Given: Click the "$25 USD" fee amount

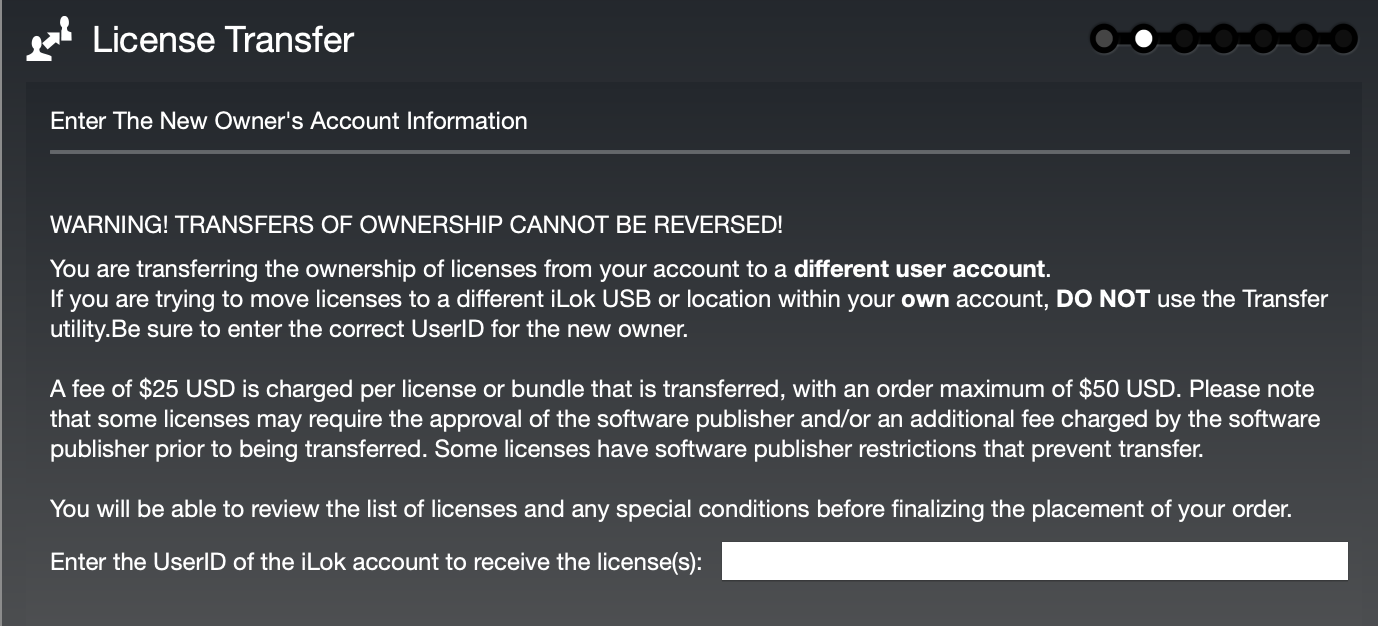Looking at the screenshot, I should tap(175, 389).
